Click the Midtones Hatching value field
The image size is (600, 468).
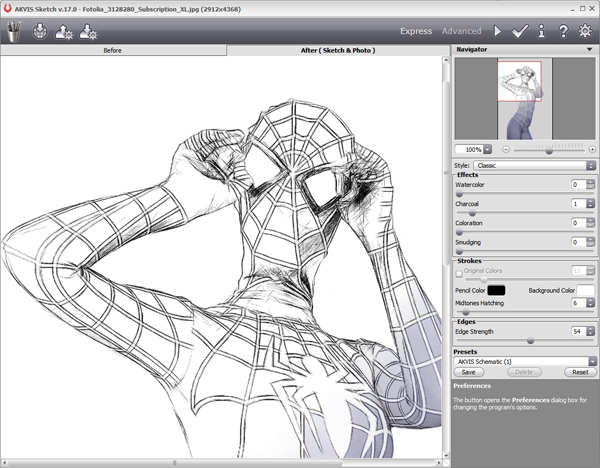pos(579,303)
